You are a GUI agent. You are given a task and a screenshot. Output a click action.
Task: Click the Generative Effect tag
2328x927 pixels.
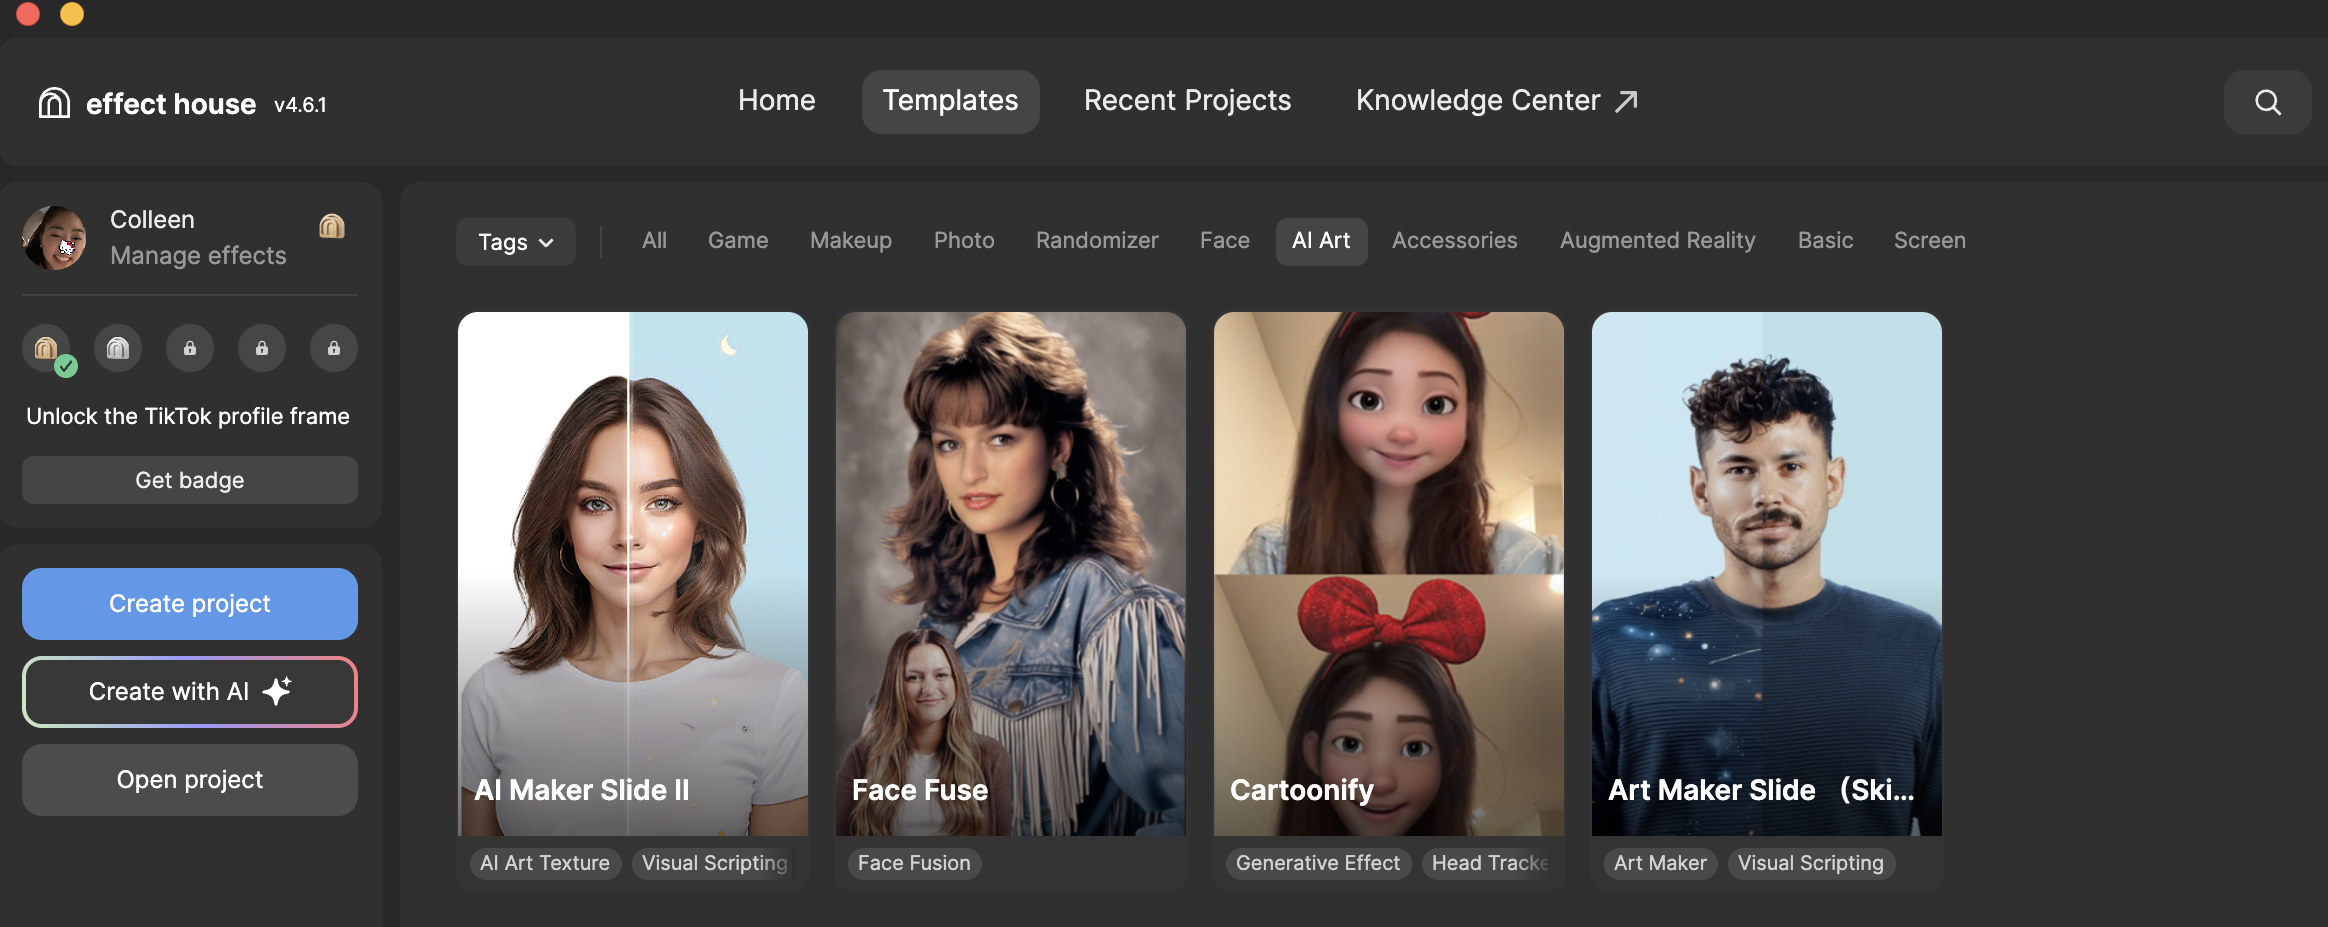[1318, 863]
